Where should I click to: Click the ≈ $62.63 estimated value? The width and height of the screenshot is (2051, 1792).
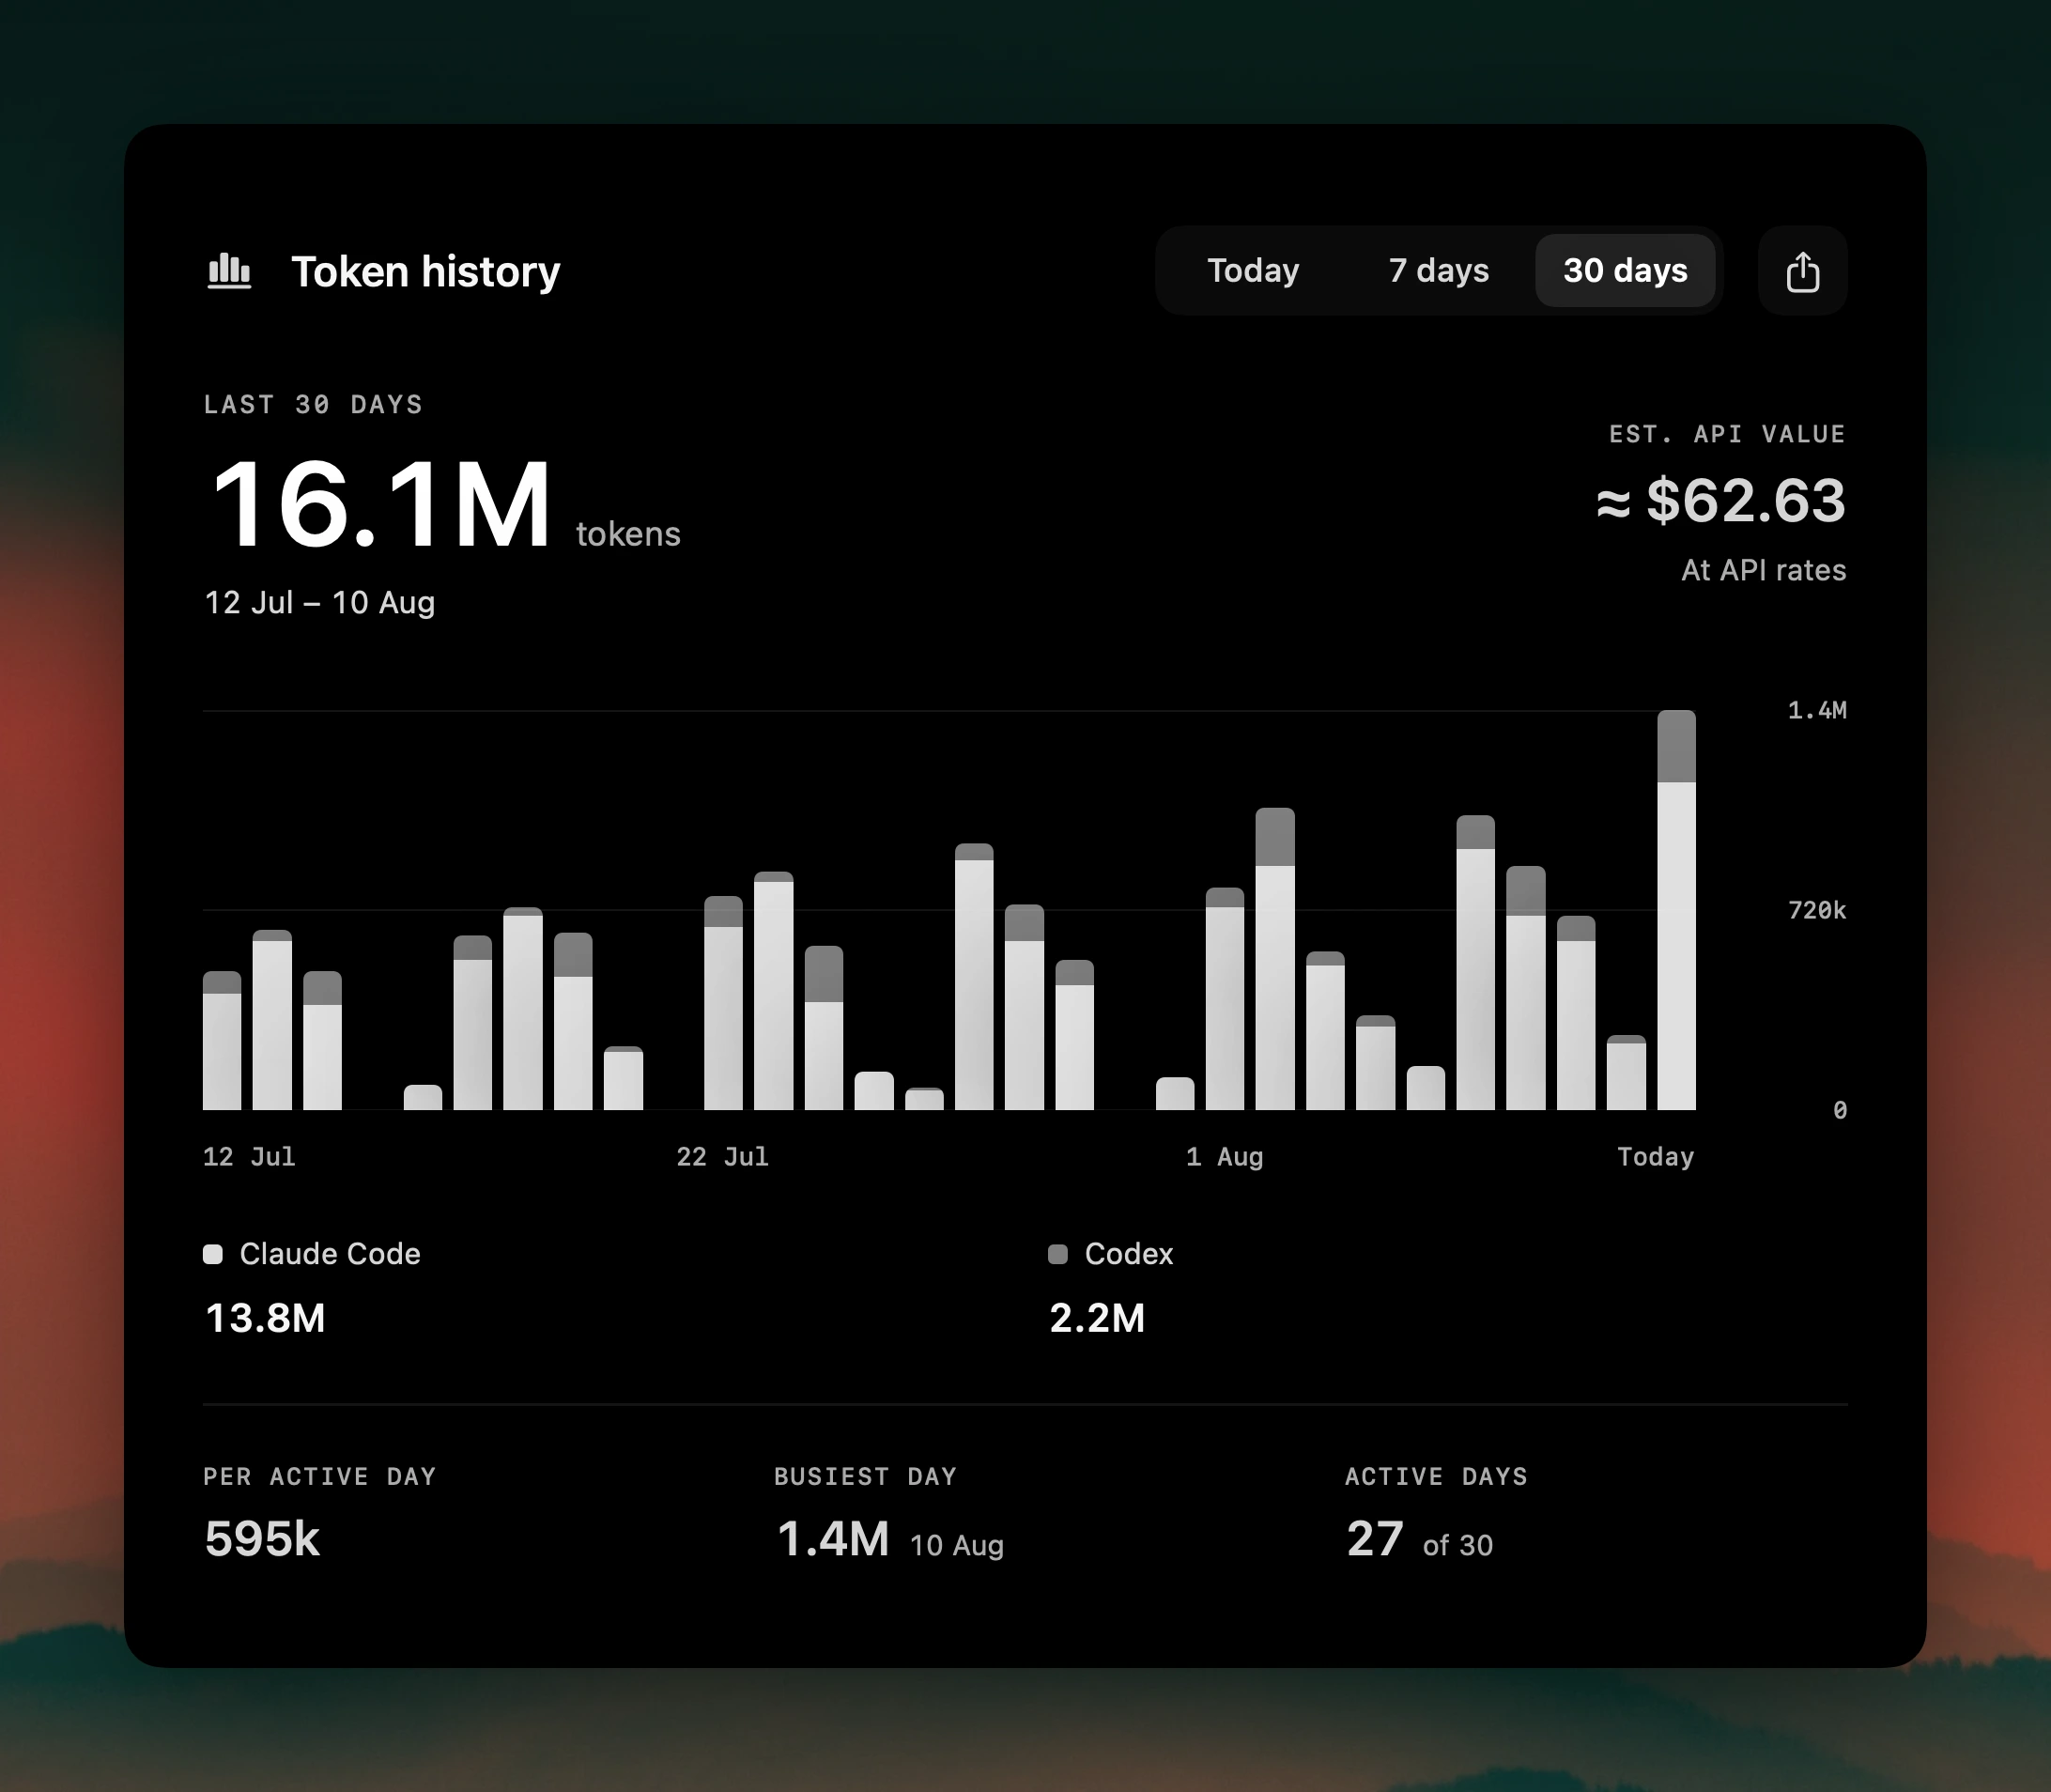[1721, 500]
